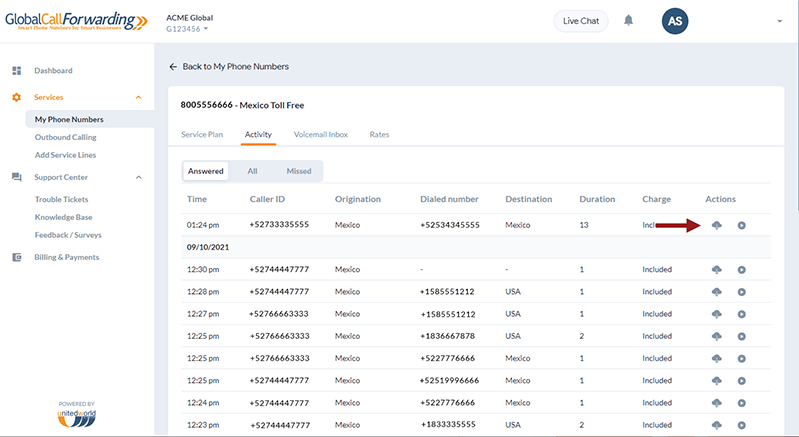Click the AS user avatar
Viewport: 799px width, 437px height.
(x=675, y=21)
